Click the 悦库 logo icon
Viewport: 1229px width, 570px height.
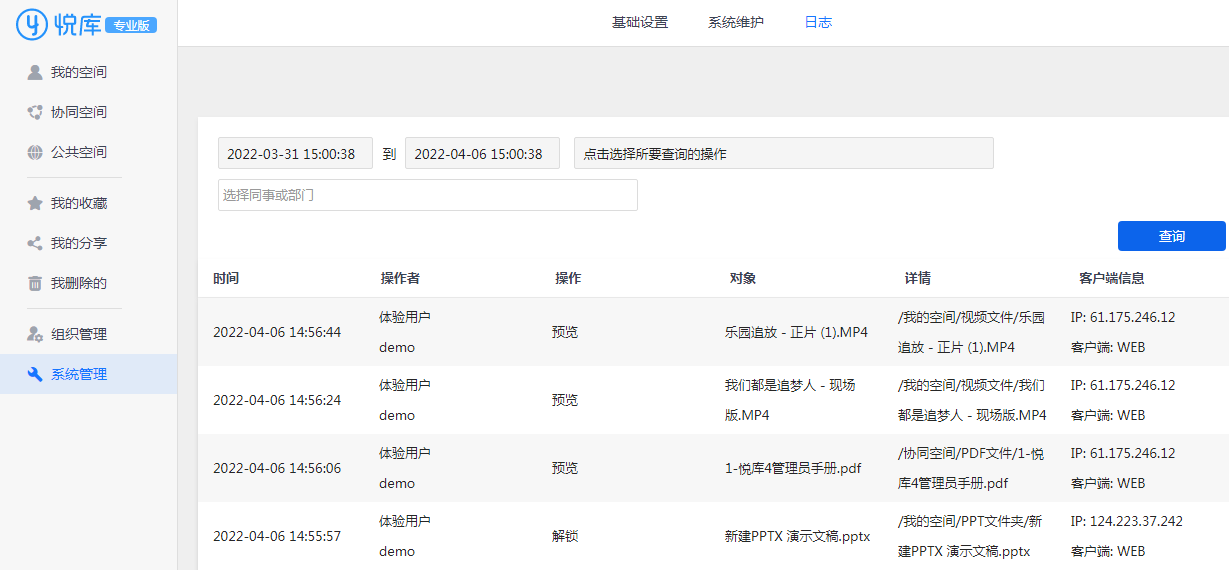coord(32,24)
